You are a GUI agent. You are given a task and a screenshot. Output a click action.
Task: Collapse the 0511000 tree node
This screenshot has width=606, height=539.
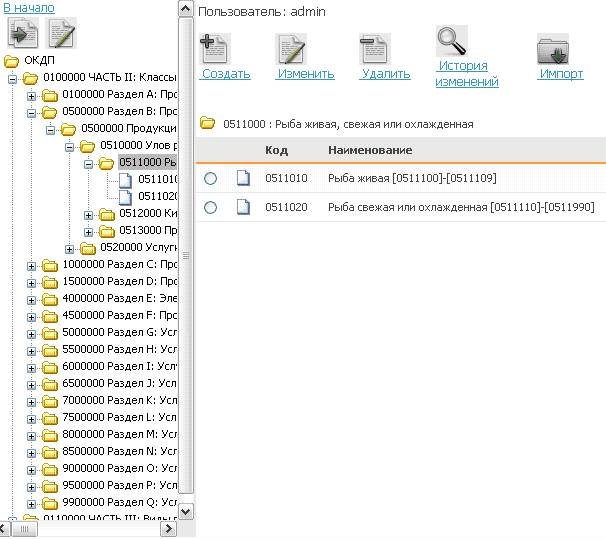89,162
